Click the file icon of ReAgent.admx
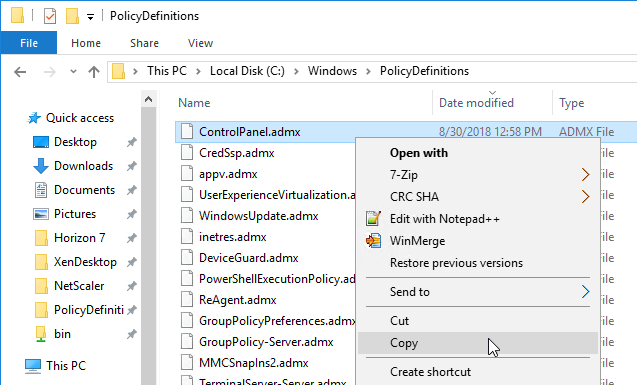637x385 pixels. (187, 300)
